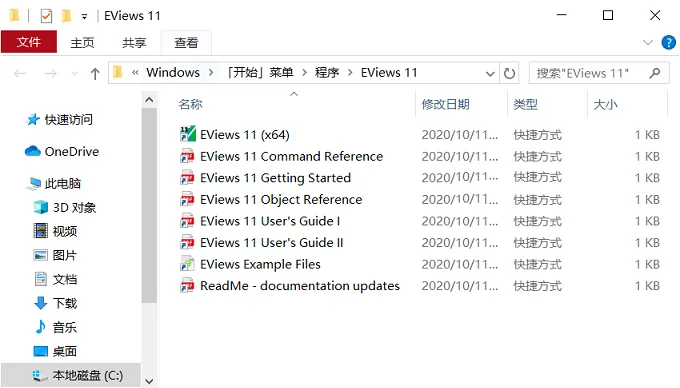Open the 此电脑 tree item label
680x388 pixels.
pos(63,184)
